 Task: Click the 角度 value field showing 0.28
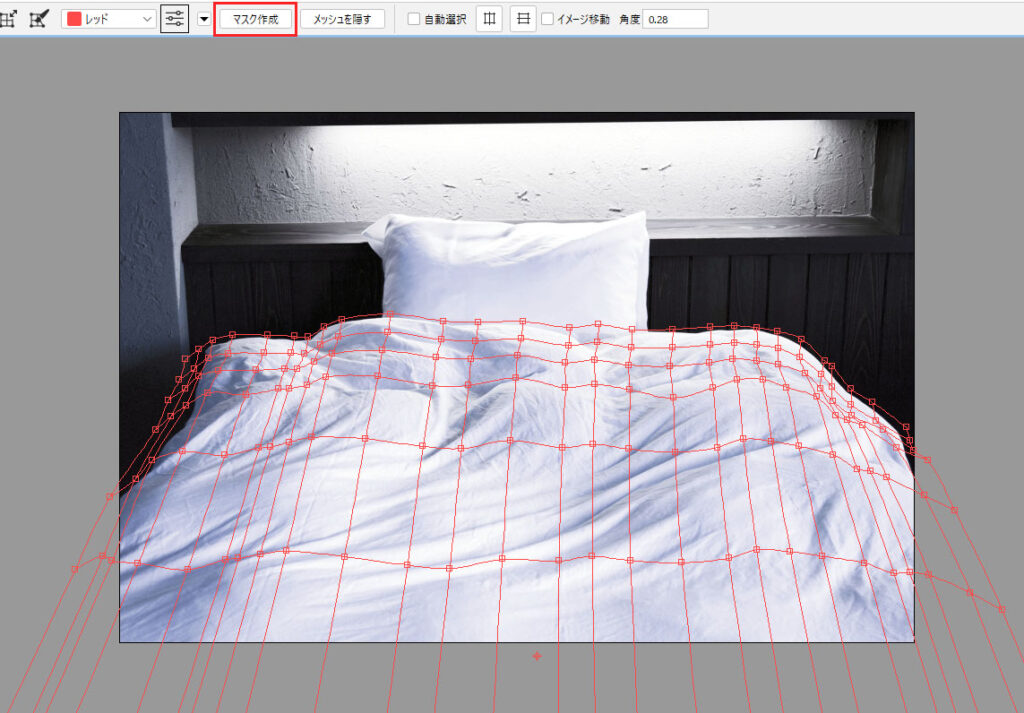click(675, 20)
